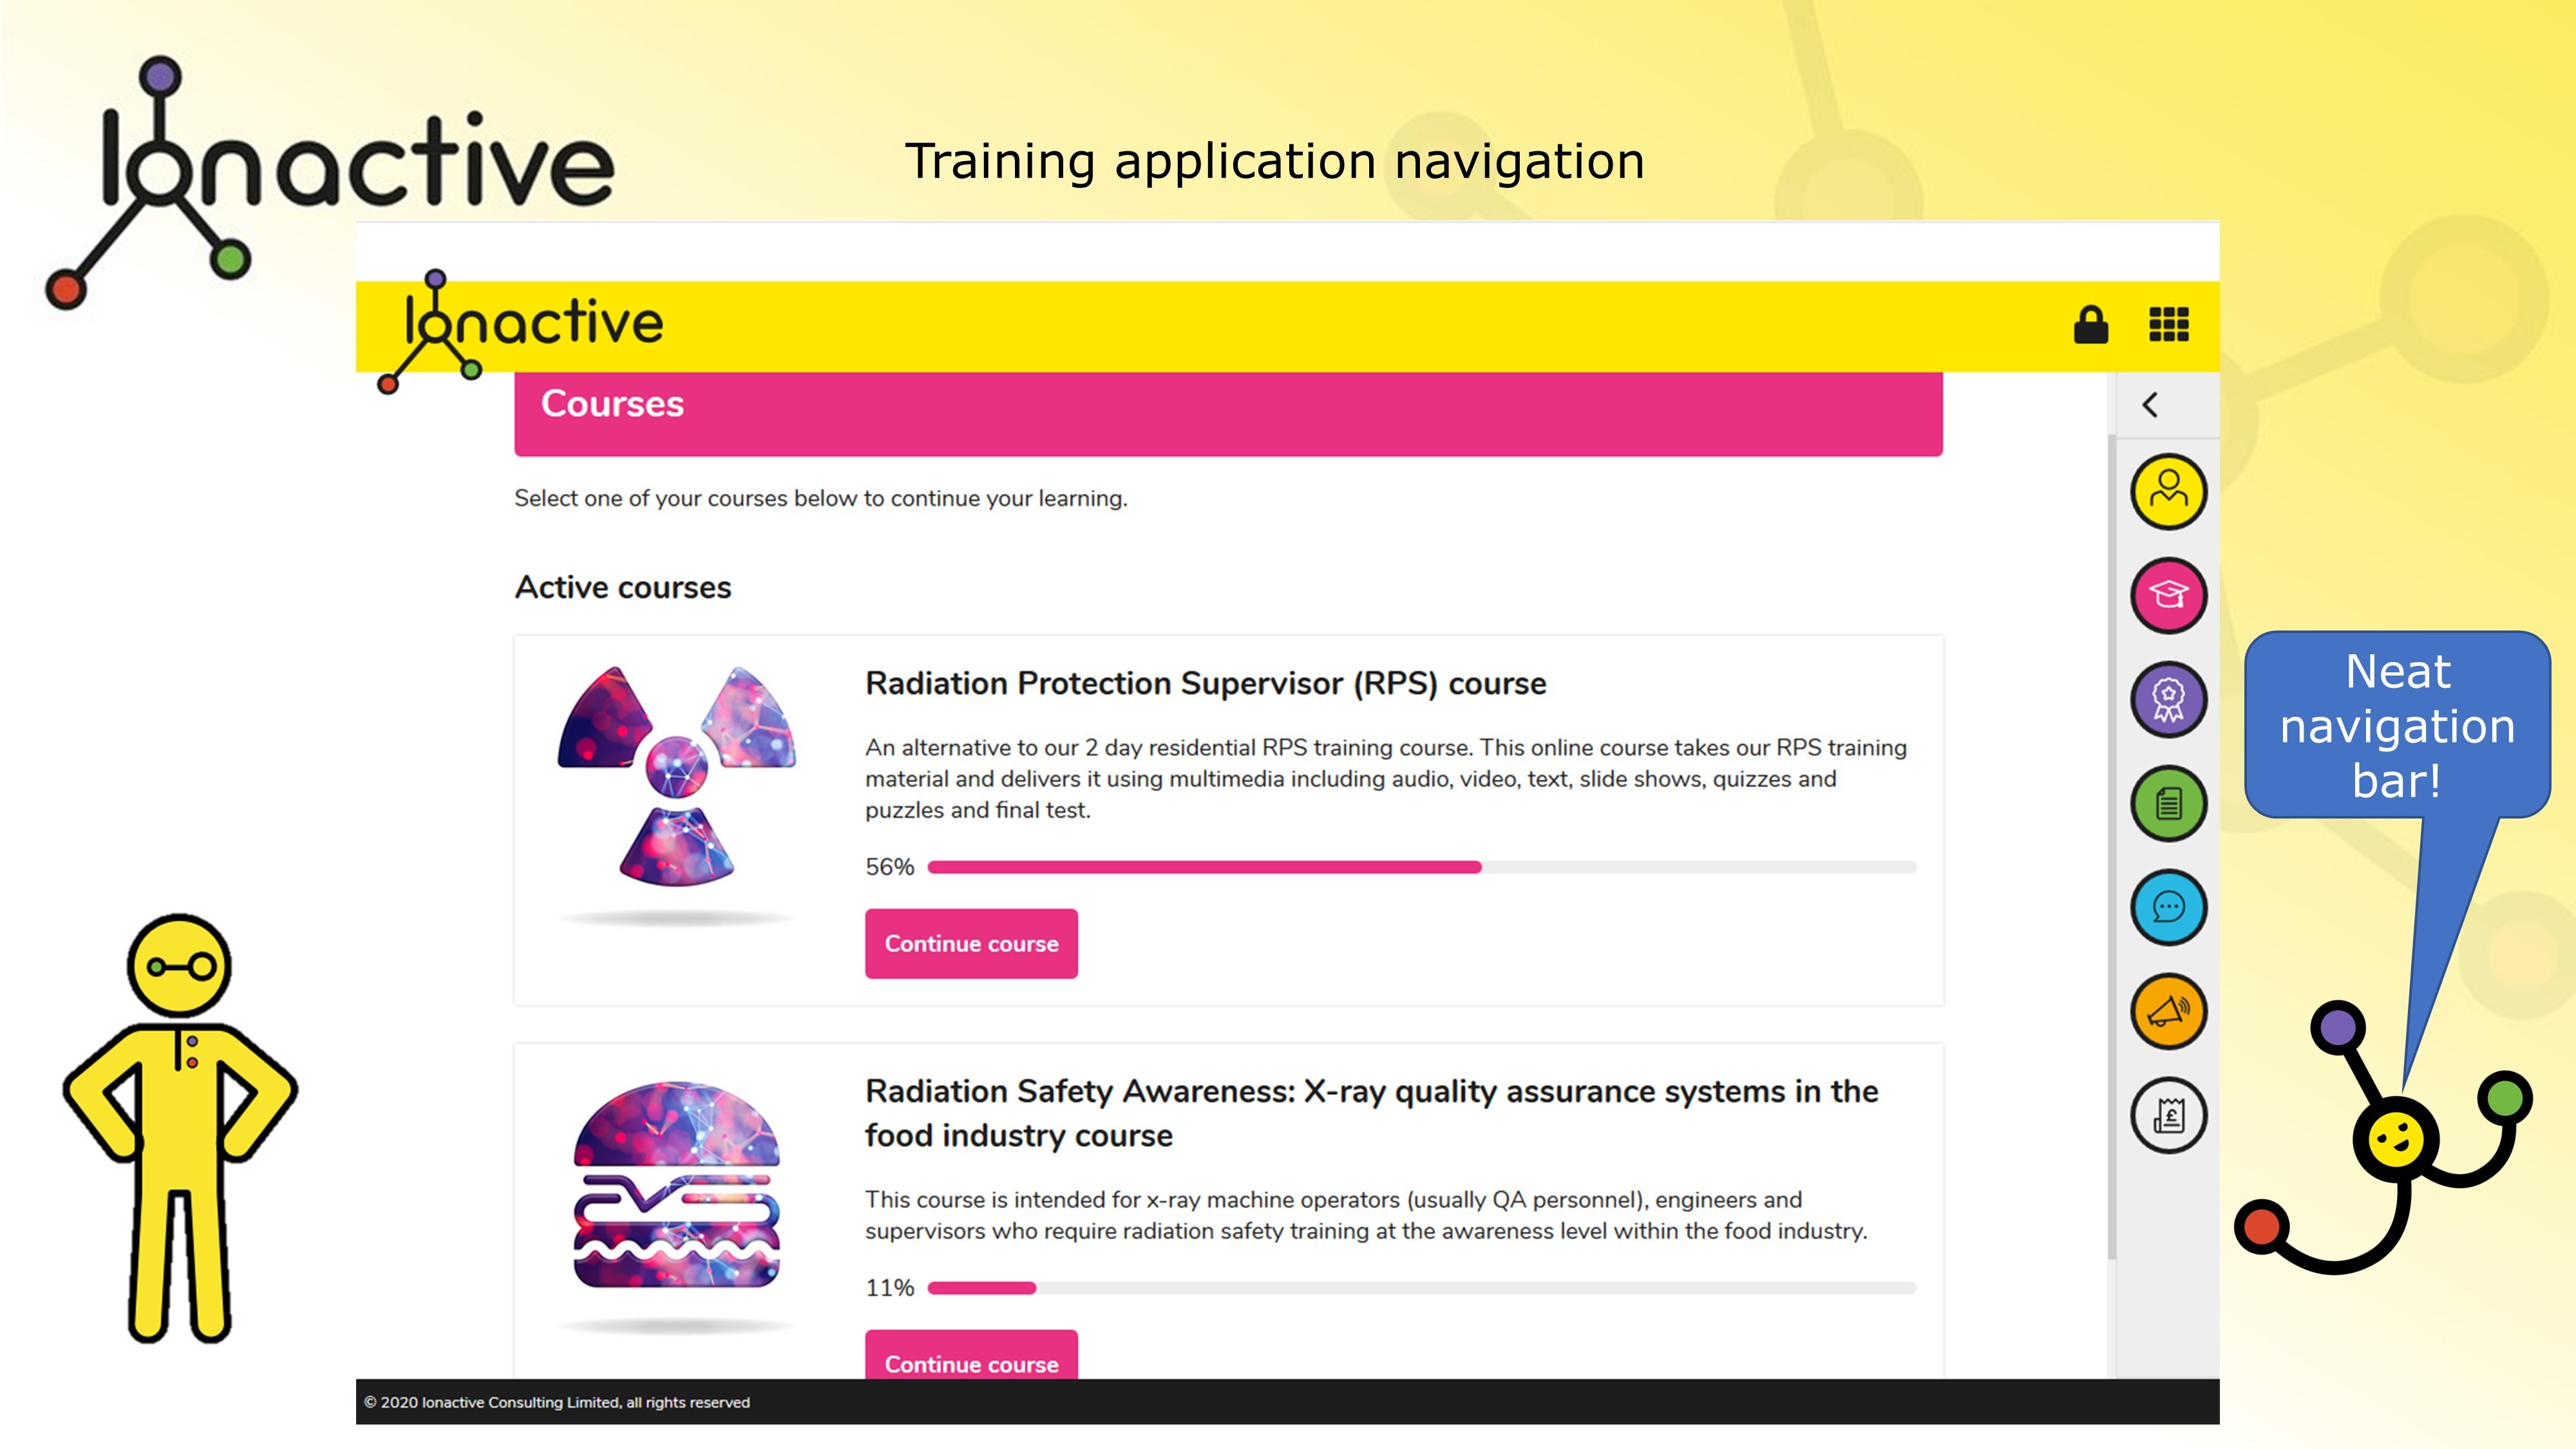Click the '11%' progress label
Screen dimensions: 2576x1449
pos(889,1288)
